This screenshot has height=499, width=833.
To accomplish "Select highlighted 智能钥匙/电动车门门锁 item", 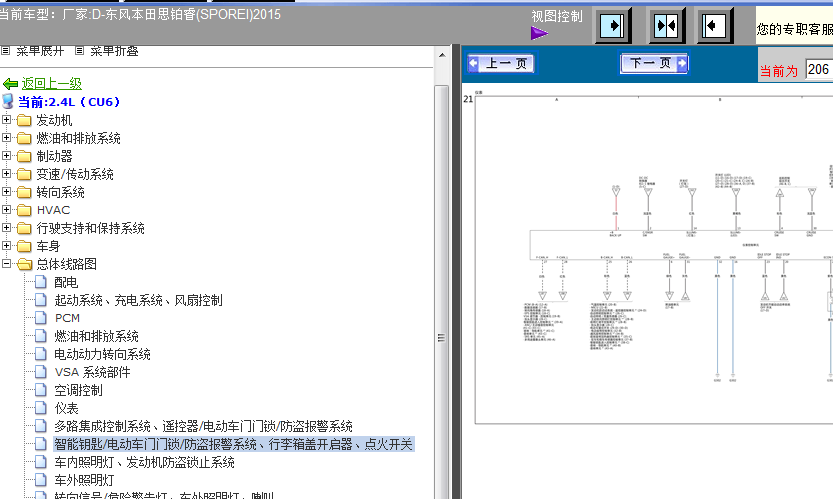I will coord(233,444).
